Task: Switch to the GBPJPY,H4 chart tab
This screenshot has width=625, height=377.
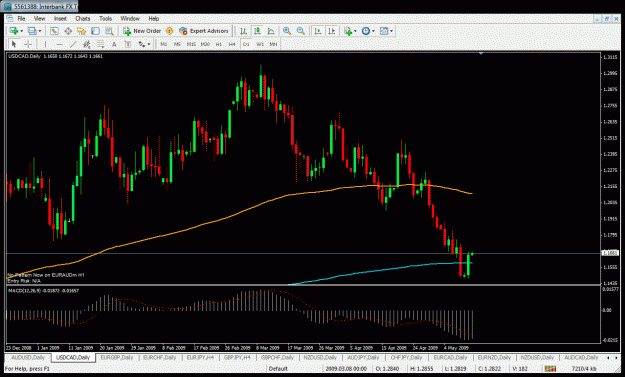Action: (x=237, y=357)
